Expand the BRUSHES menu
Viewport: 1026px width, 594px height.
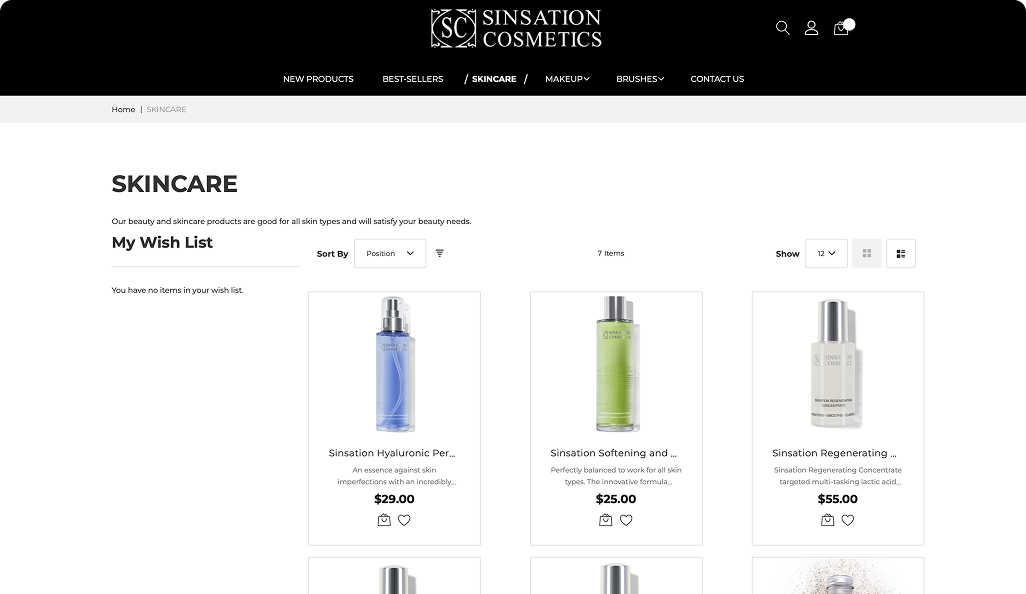(640, 79)
